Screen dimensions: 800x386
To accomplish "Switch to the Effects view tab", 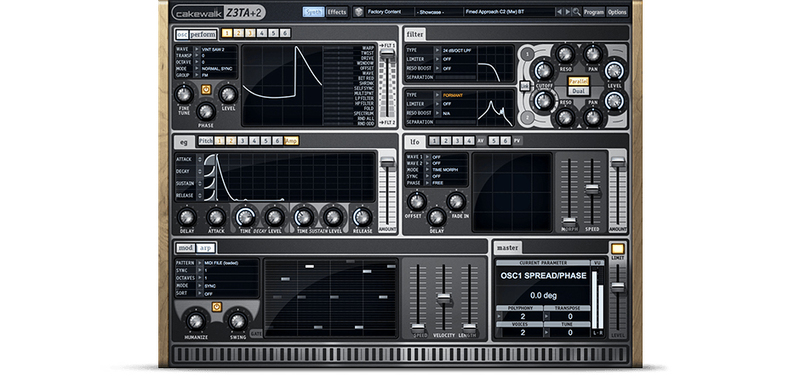I will pyautogui.click(x=337, y=12).
